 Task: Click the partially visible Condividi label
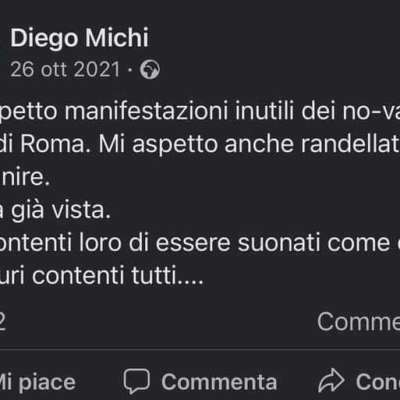coord(378,382)
